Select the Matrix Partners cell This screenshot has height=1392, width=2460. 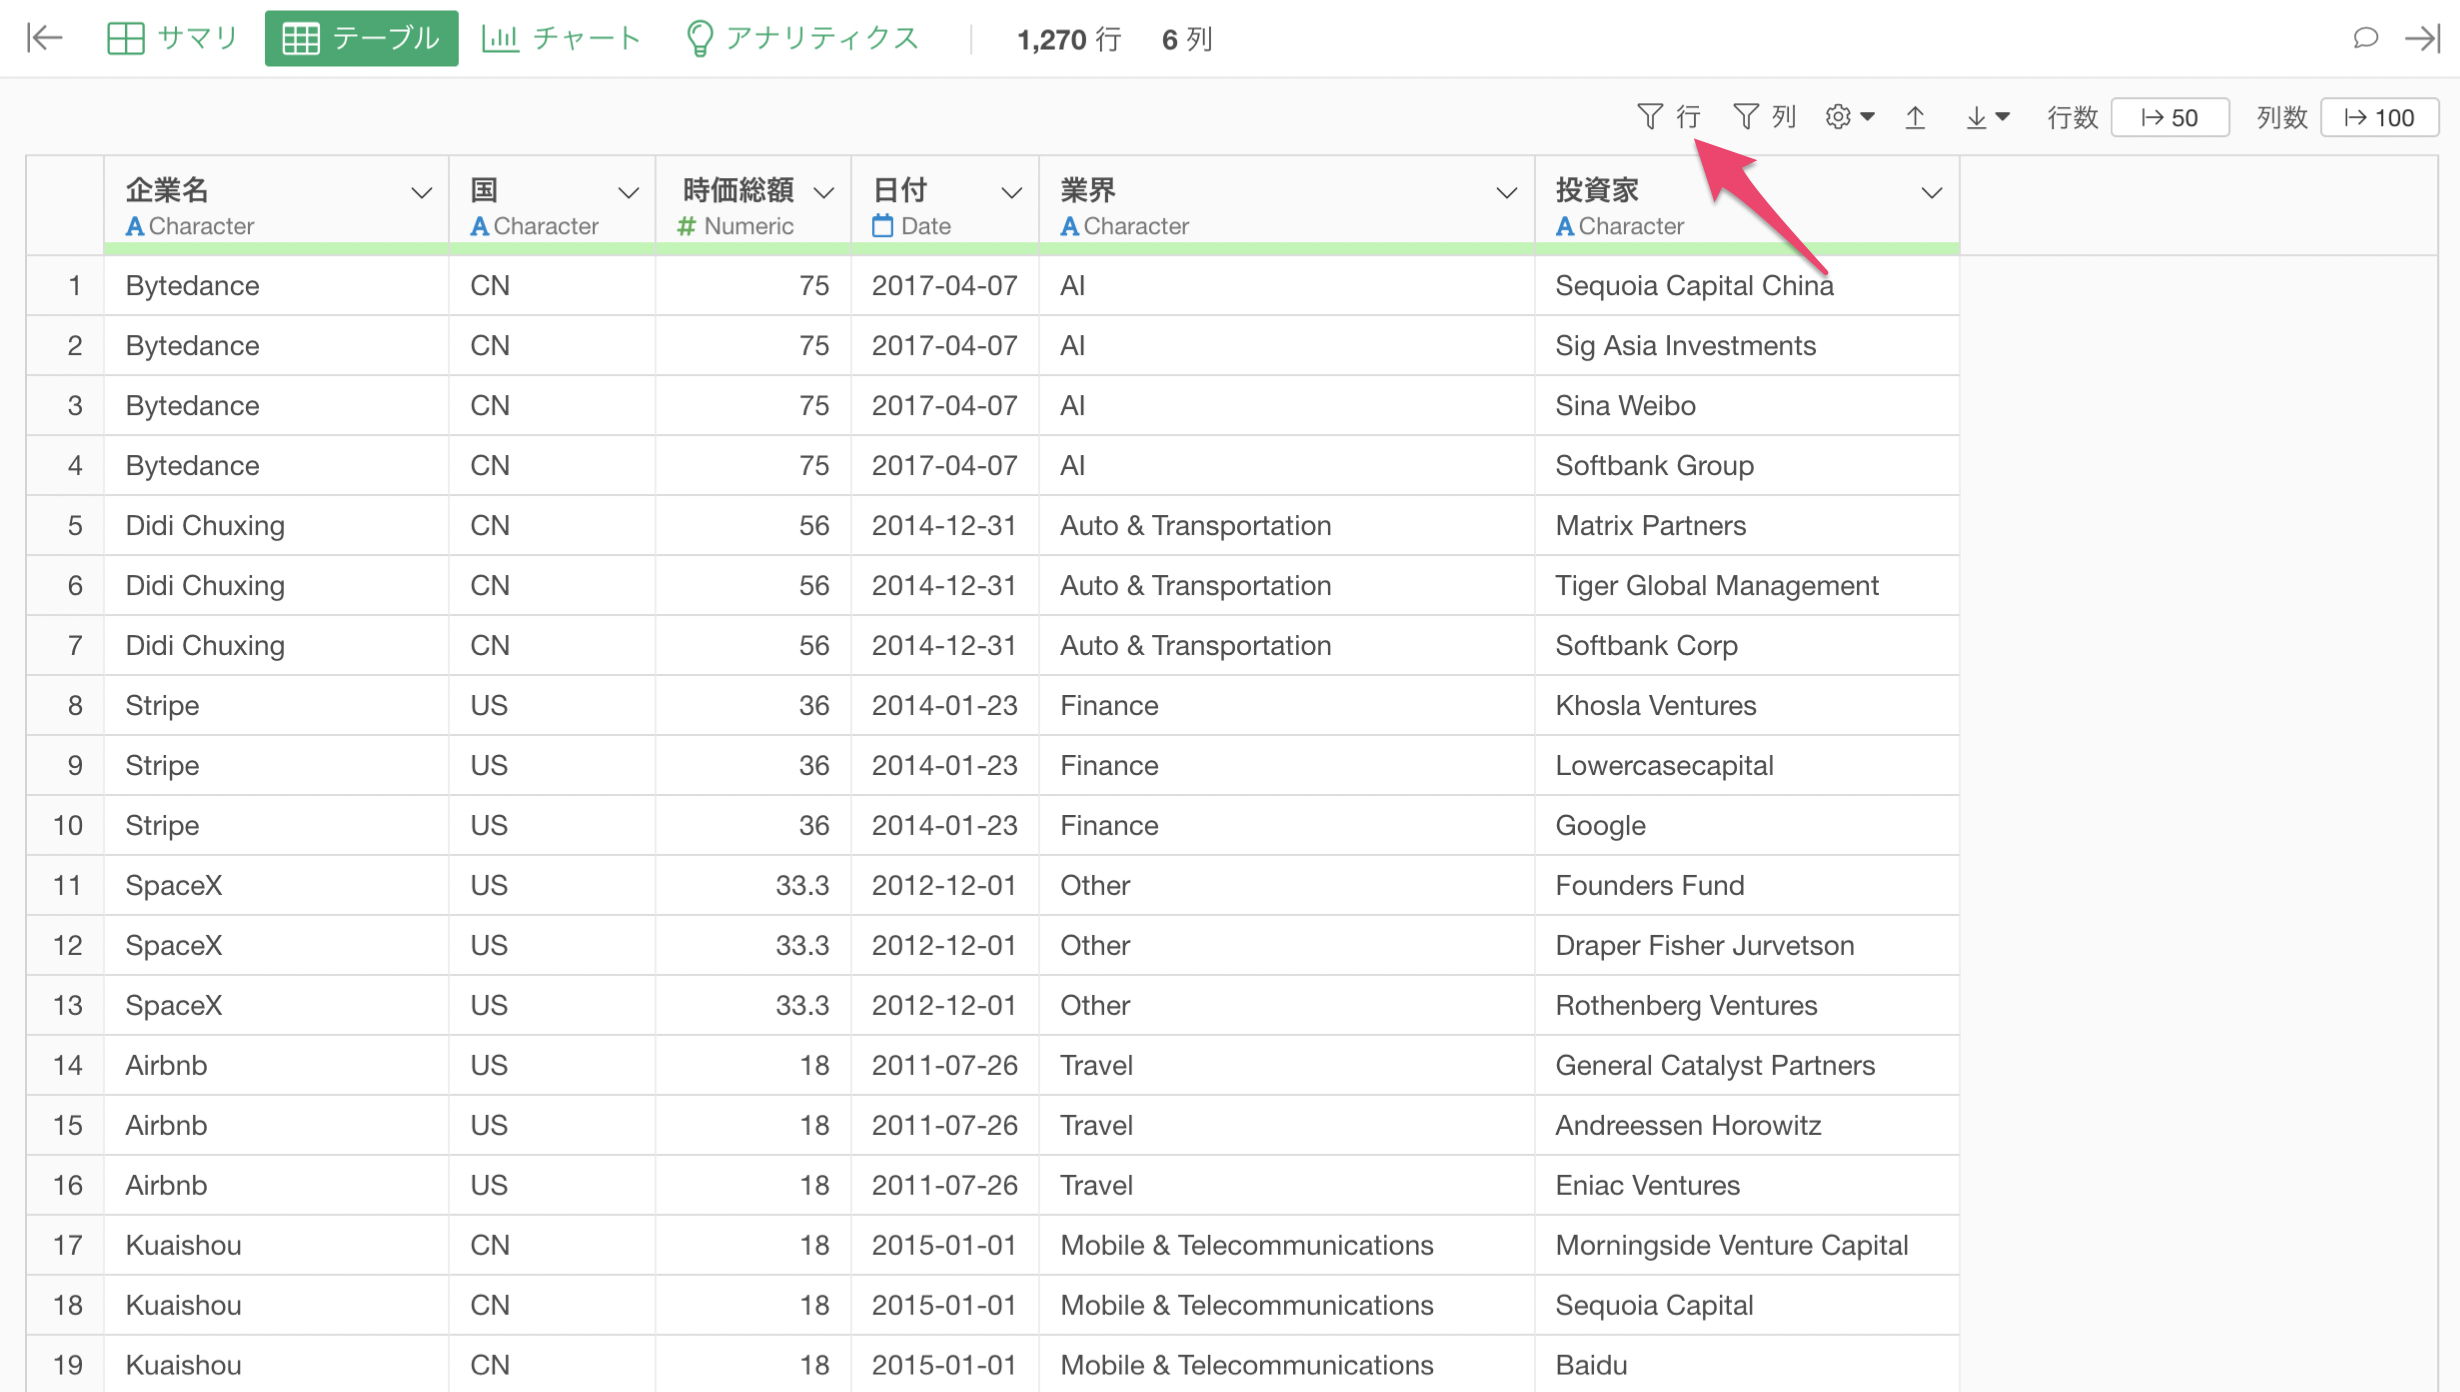1746,525
